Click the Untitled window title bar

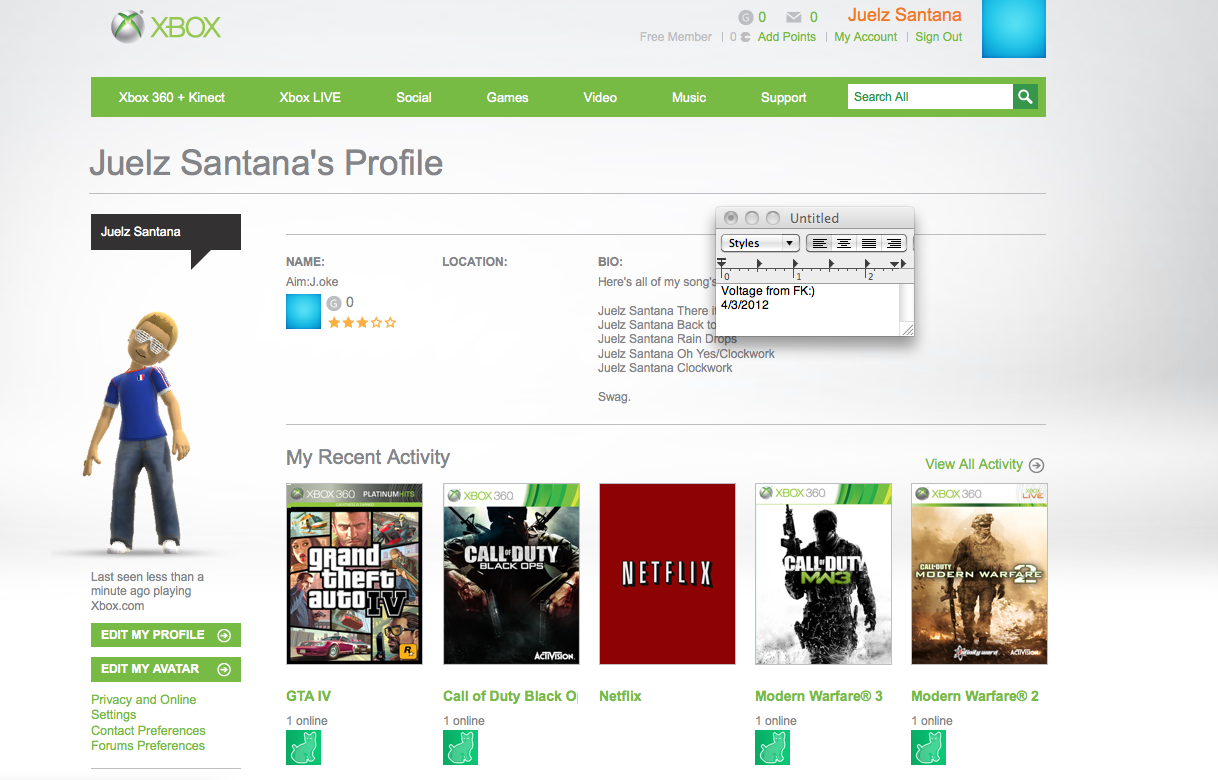815,218
